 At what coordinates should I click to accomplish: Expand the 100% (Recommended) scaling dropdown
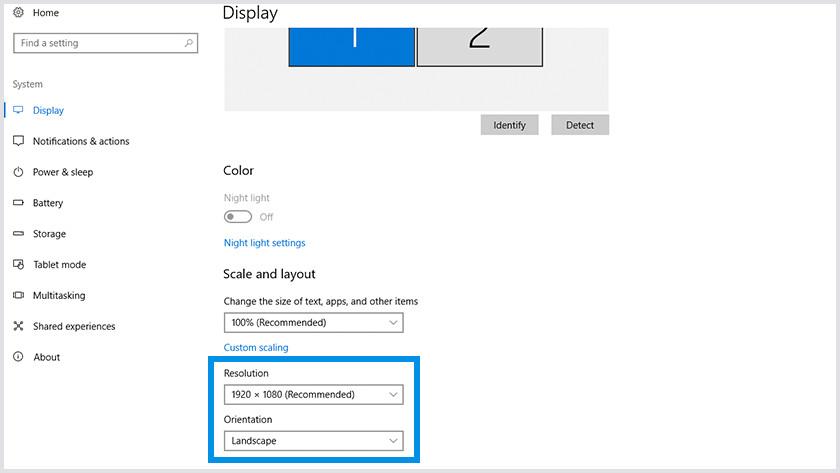313,322
